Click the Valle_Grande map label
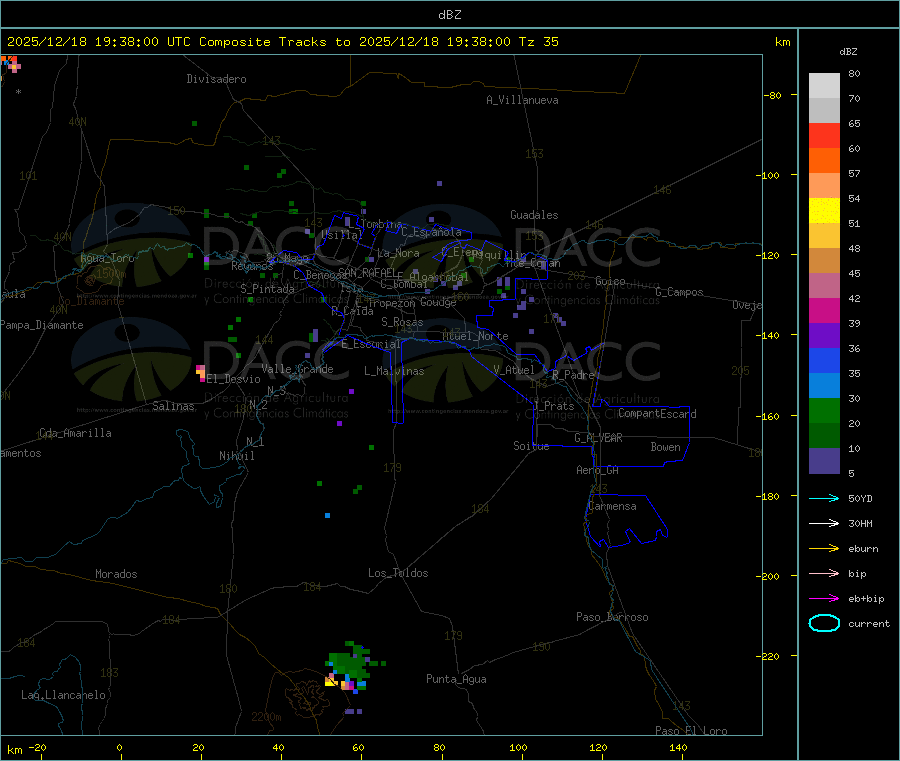 point(297,369)
